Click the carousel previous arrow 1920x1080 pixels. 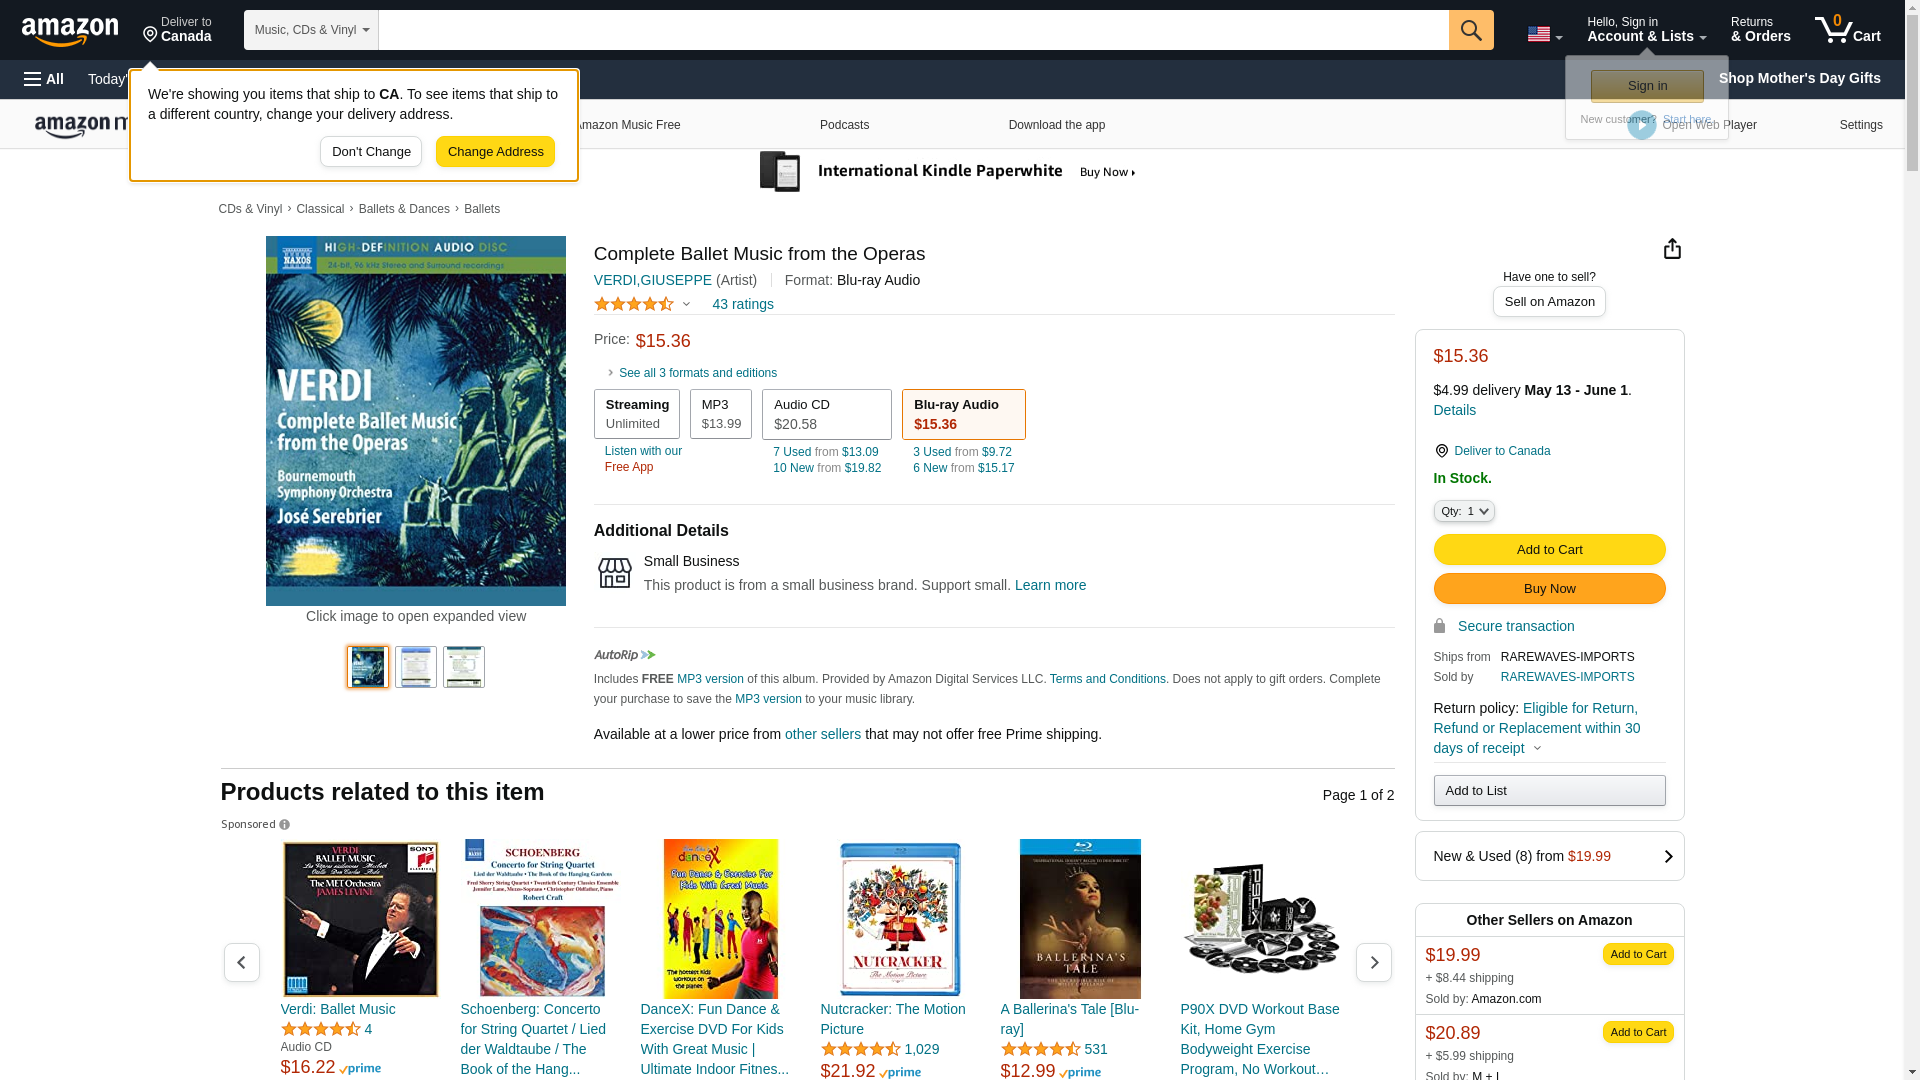point(241,962)
